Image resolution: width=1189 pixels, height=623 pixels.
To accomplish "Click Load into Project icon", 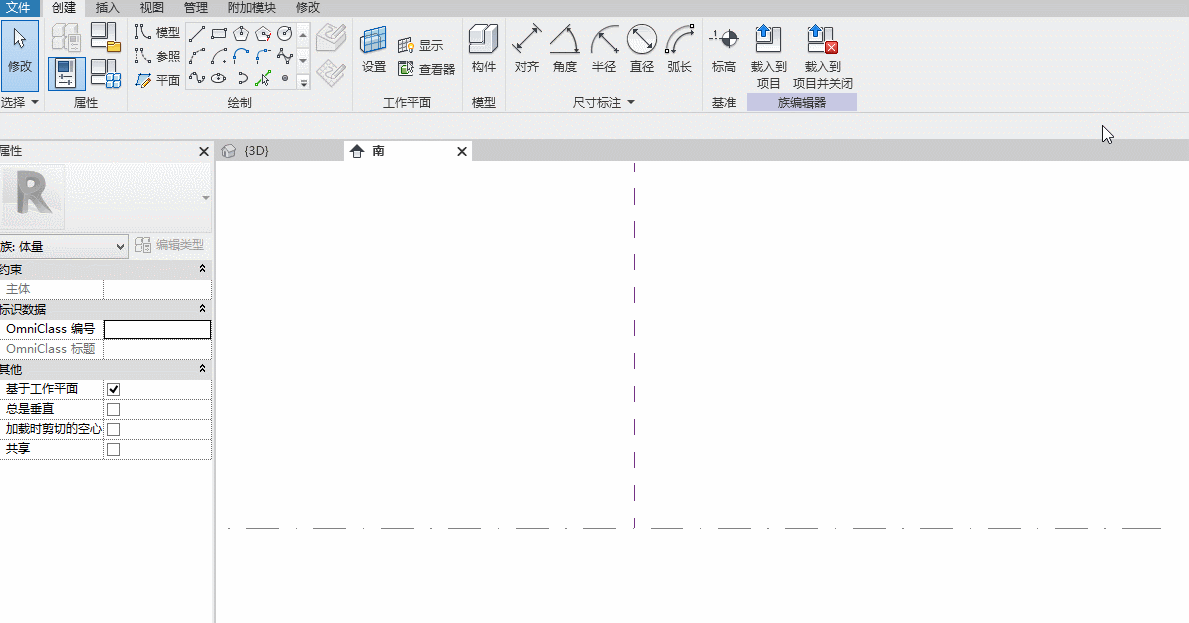I will [x=768, y=57].
